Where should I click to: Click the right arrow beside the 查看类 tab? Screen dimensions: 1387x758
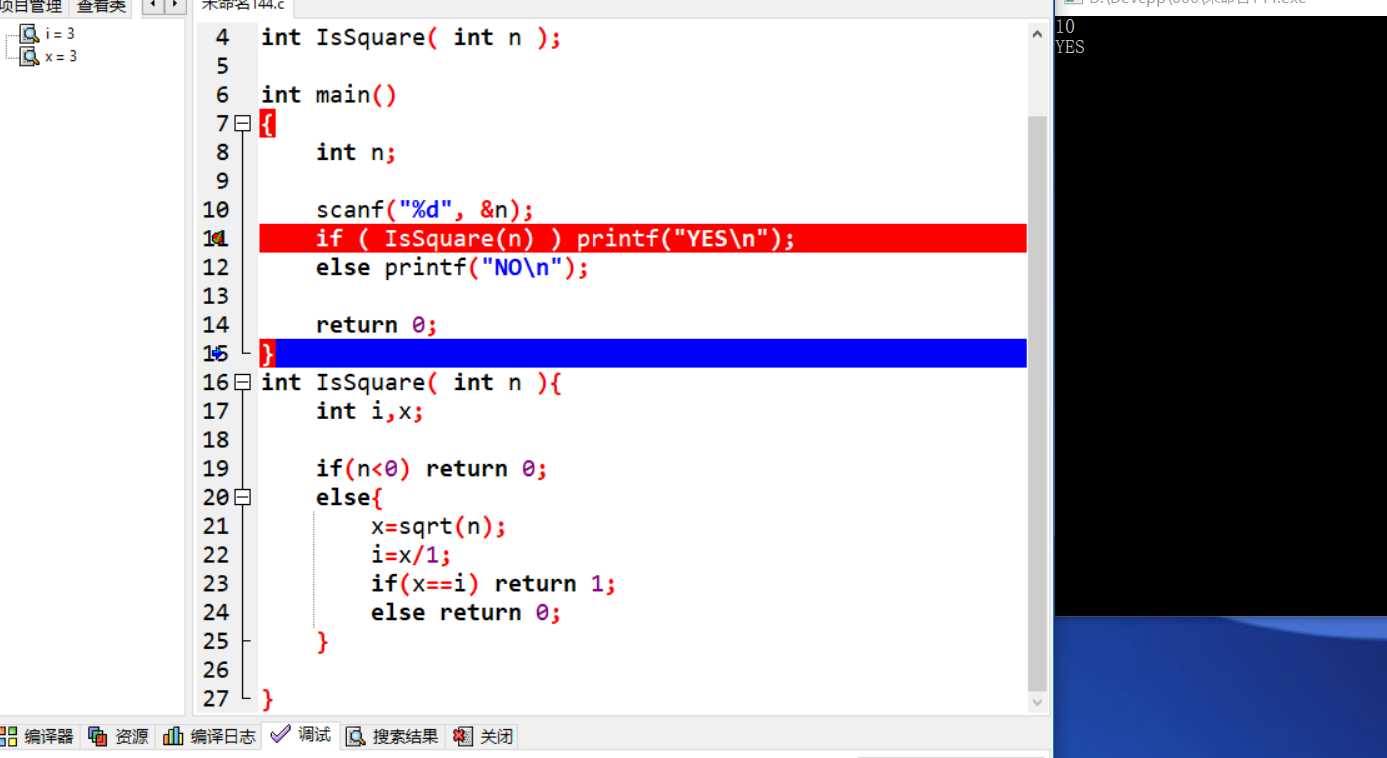click(175, 5)
